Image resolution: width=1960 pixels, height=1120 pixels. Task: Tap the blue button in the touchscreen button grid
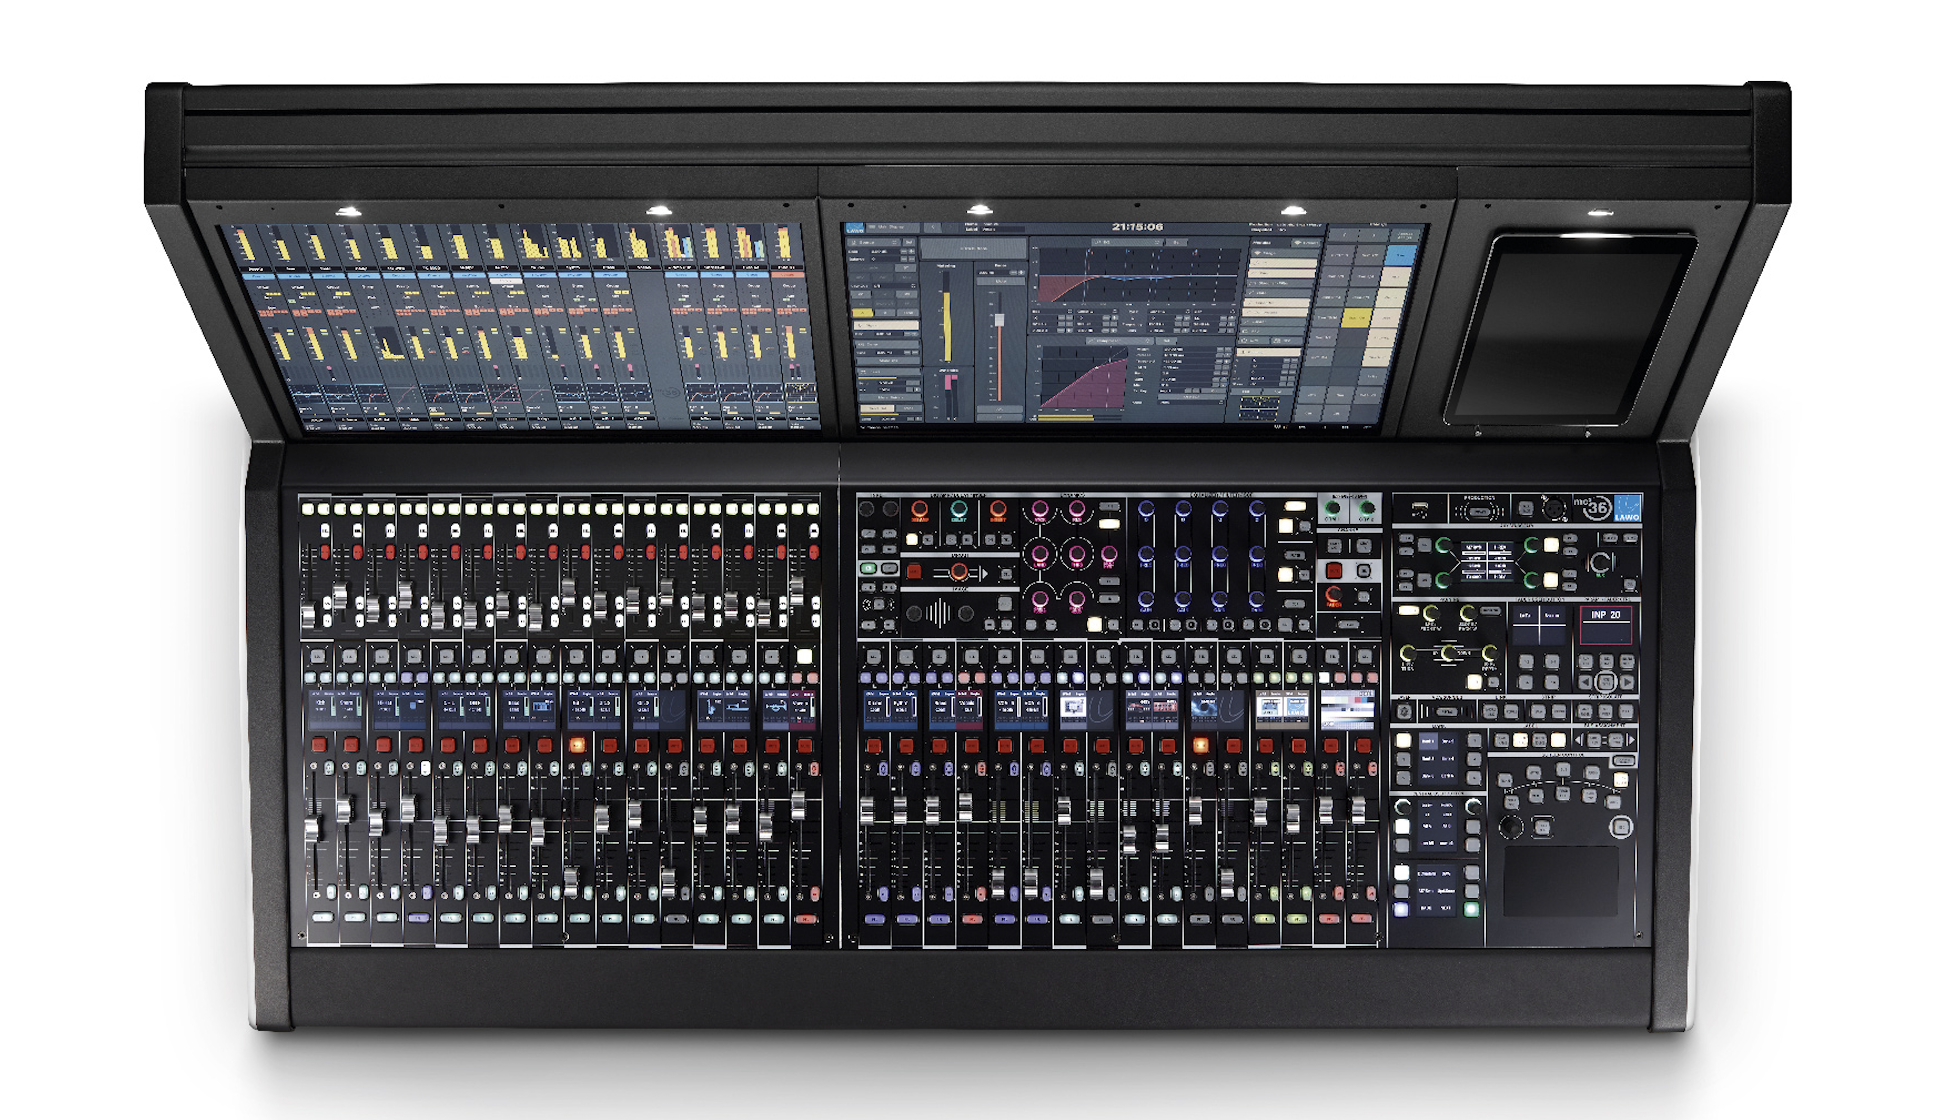(x=1400, y=255)
